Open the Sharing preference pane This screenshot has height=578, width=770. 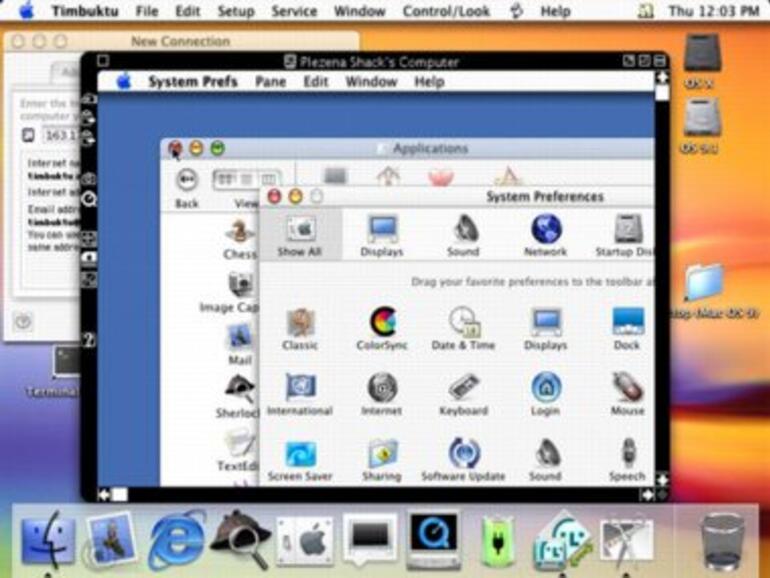coord(382,460)
